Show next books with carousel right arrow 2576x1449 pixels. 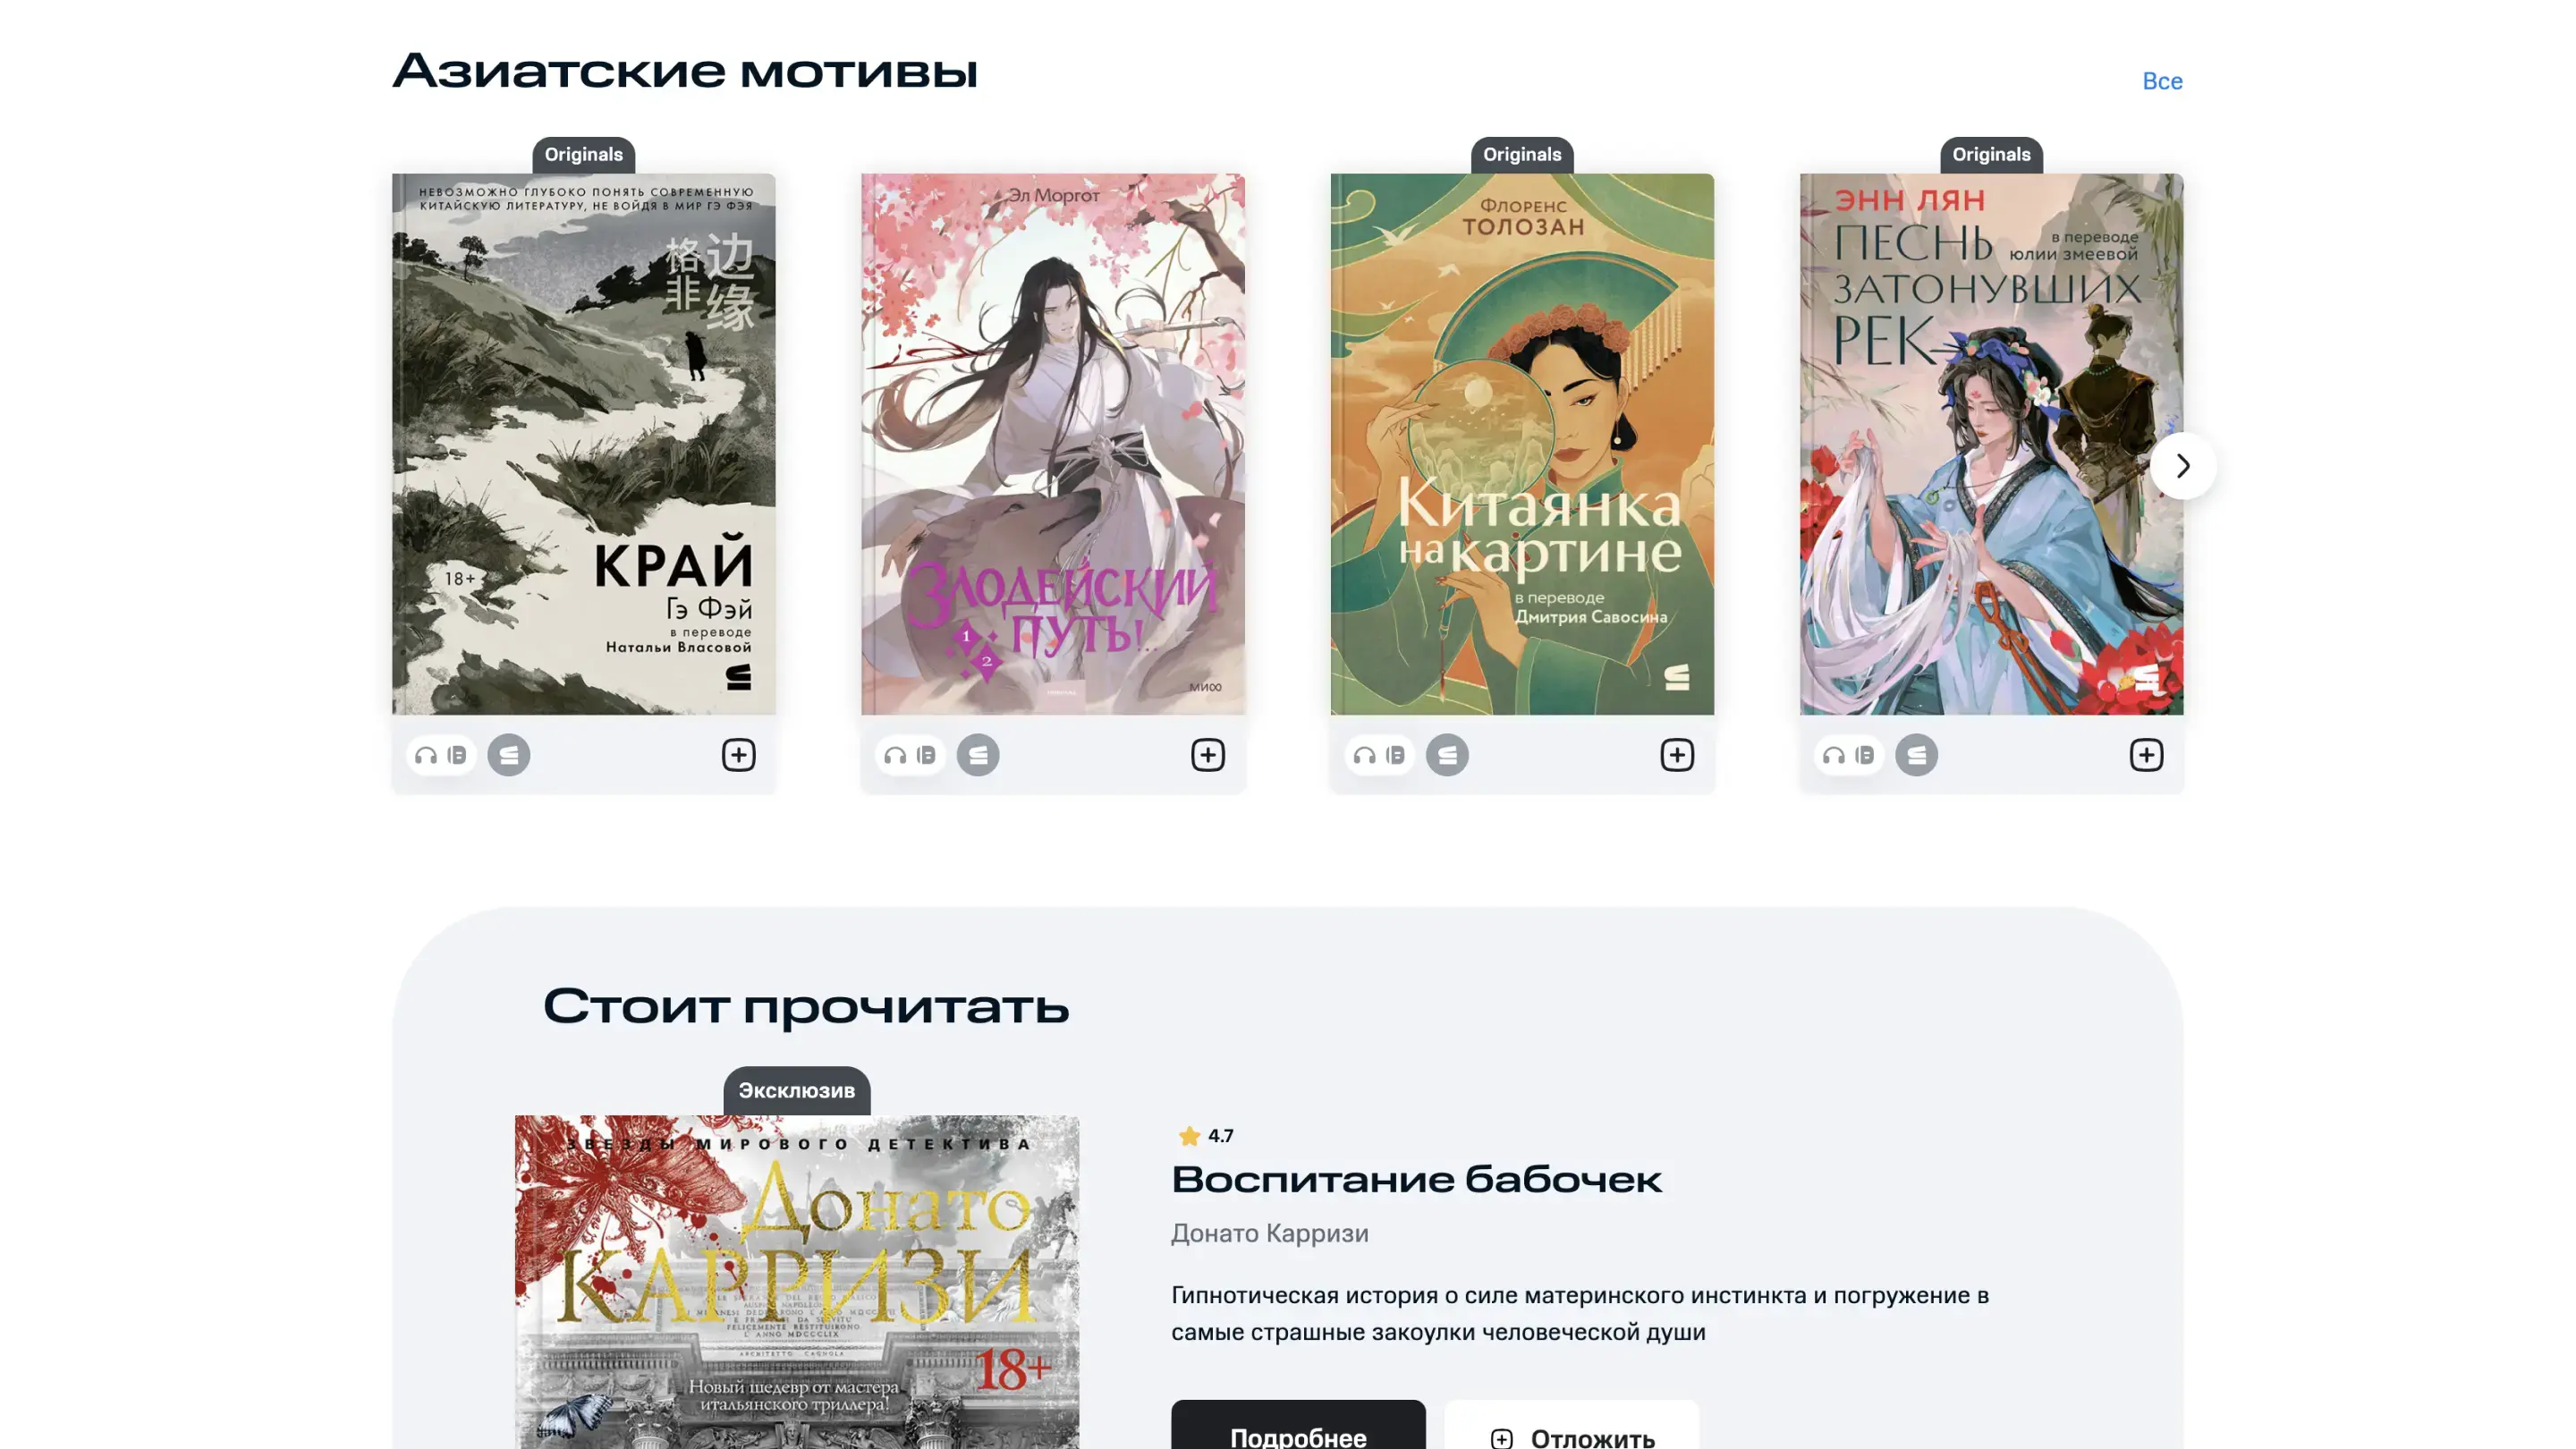(2183, 466)
